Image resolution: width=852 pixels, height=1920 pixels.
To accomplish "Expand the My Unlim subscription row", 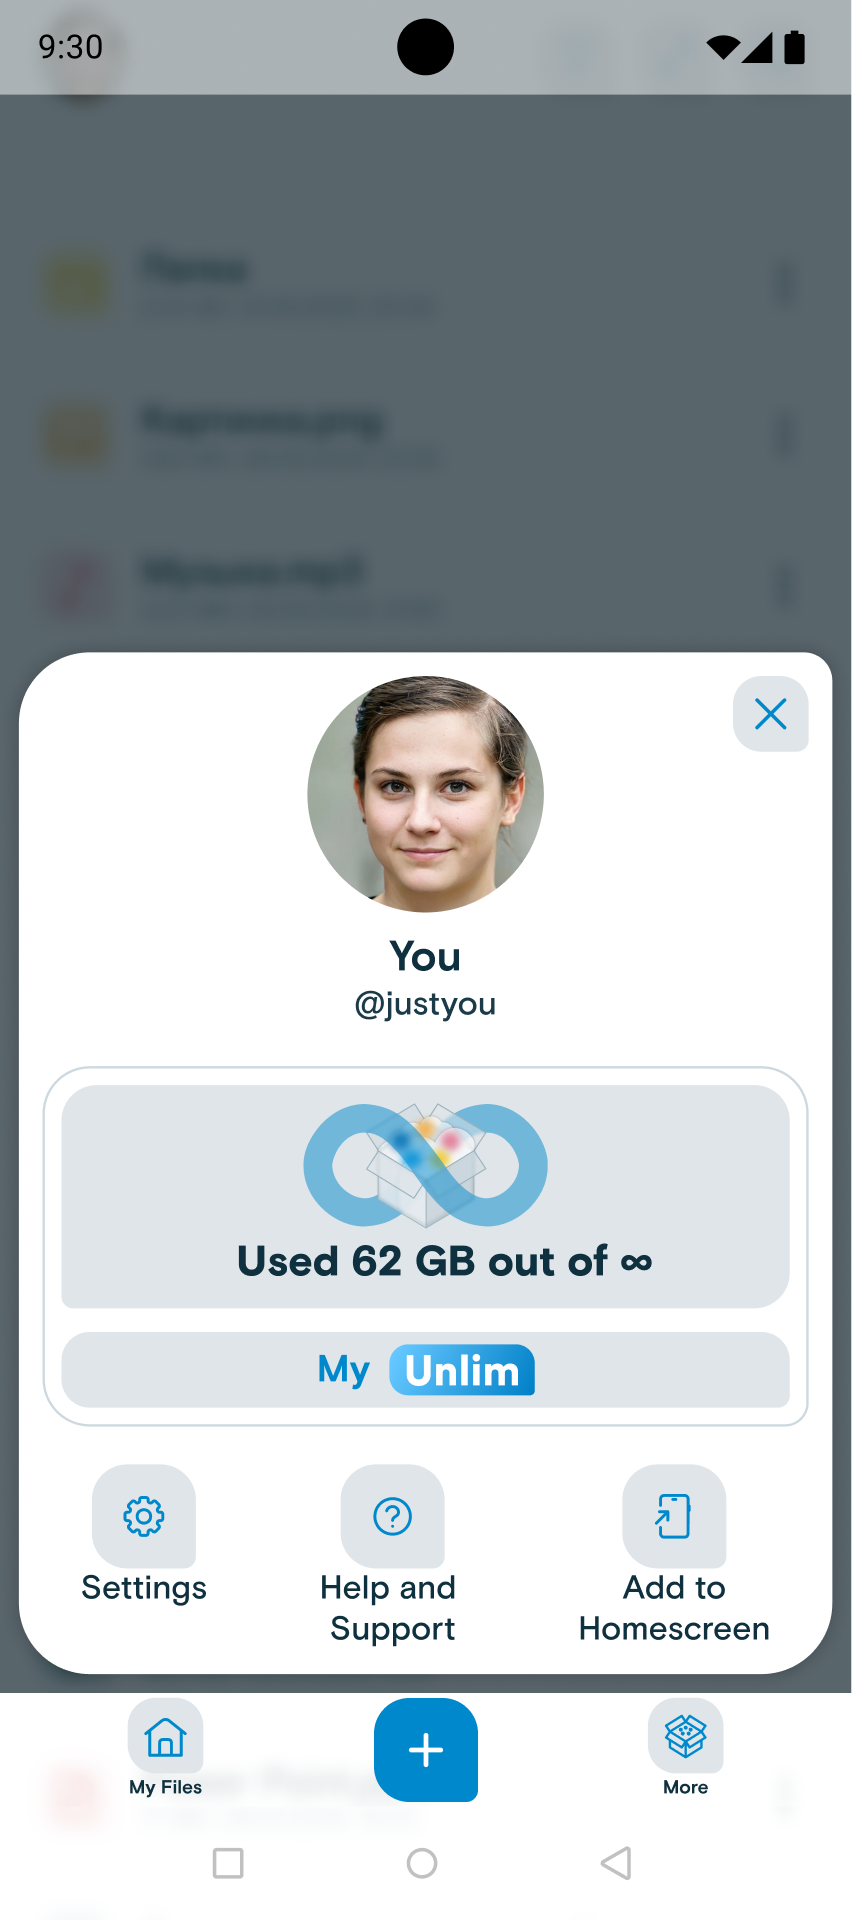I will 424,1370.
